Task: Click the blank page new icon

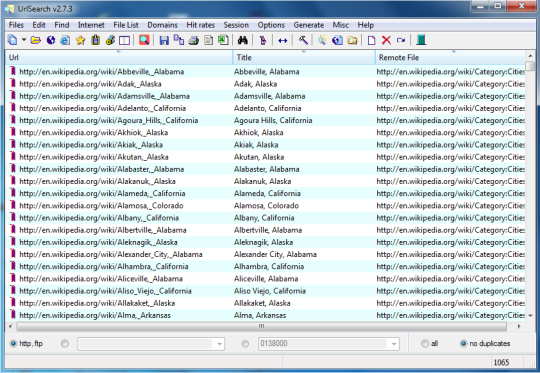Action: coord(371,40)
